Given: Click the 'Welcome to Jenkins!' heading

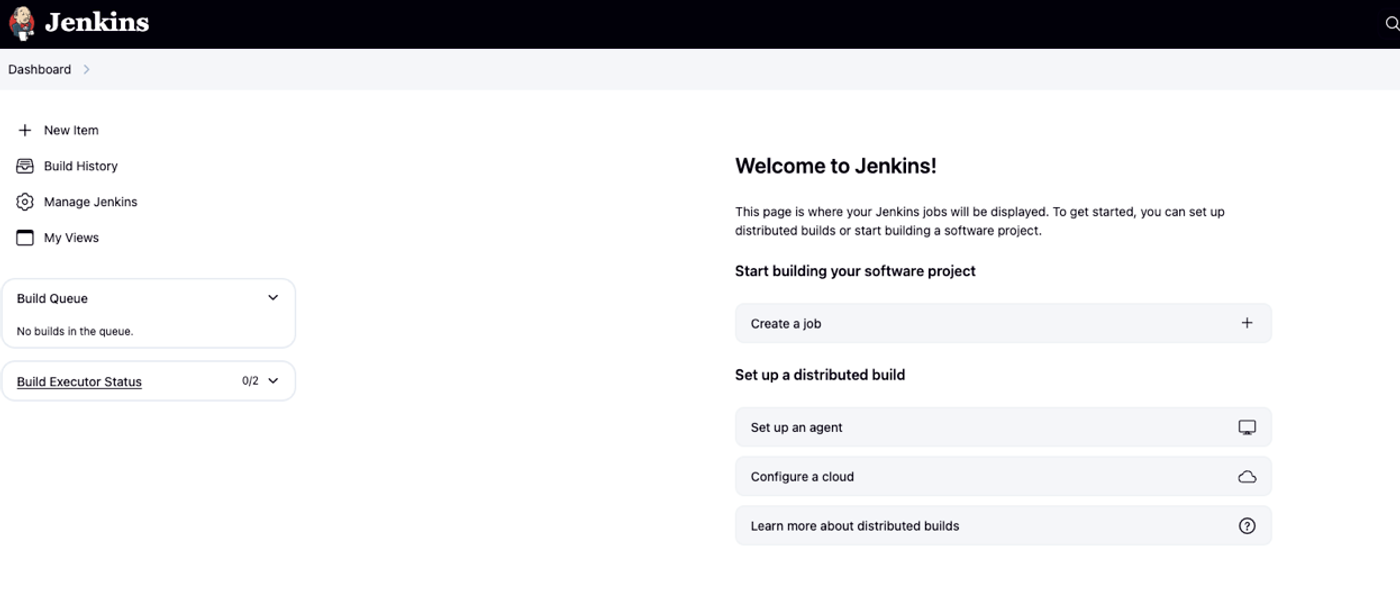Looking at the screenshot, I should 836,166.
